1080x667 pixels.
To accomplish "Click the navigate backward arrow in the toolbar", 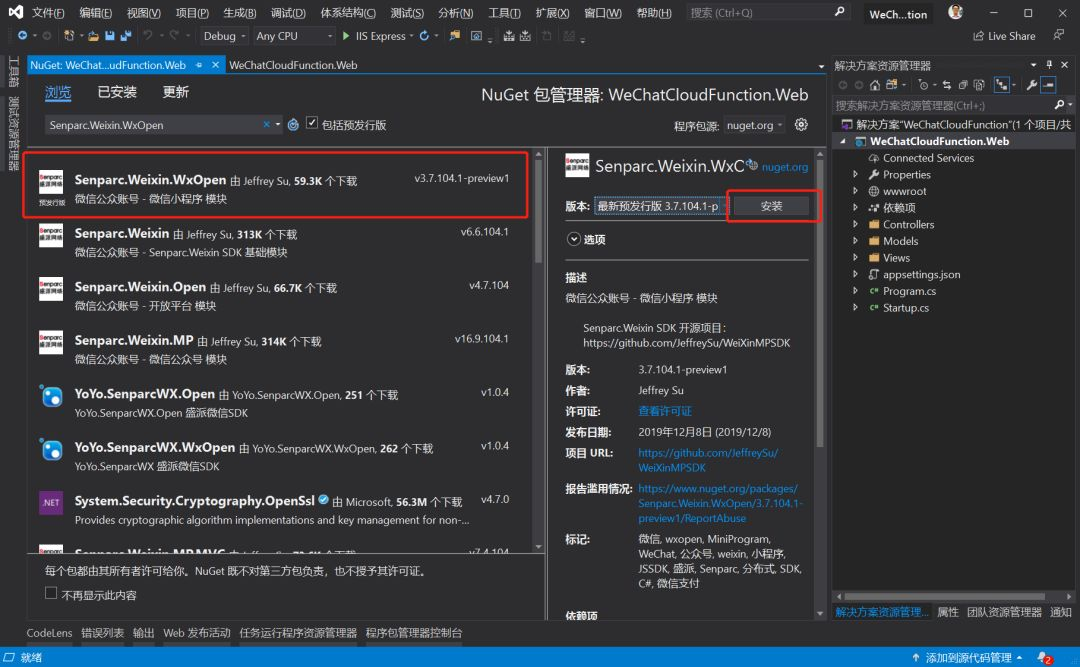I will point(22,36).
